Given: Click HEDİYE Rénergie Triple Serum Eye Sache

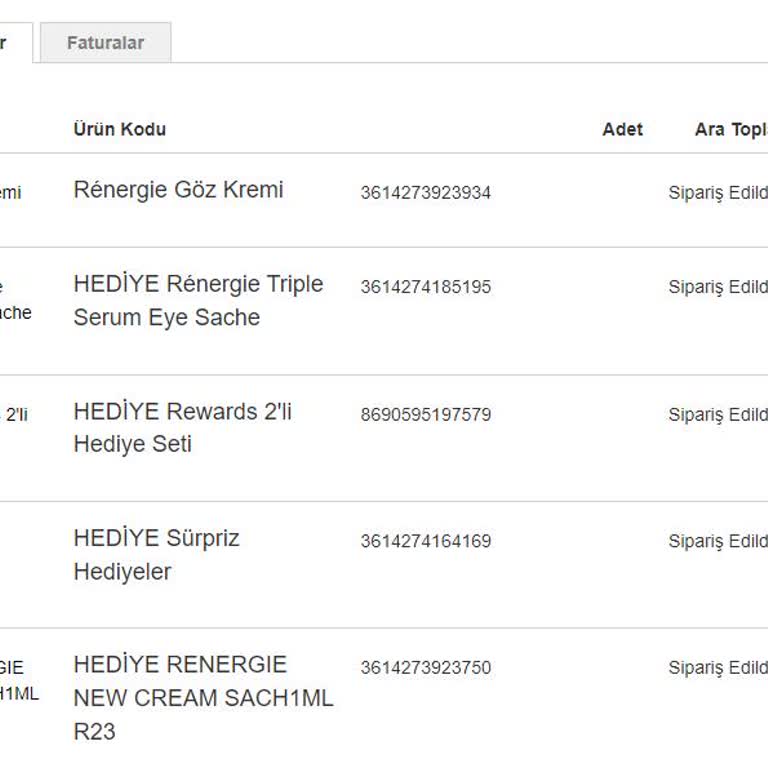Looking at the screenshot, I should click(198, 300).
